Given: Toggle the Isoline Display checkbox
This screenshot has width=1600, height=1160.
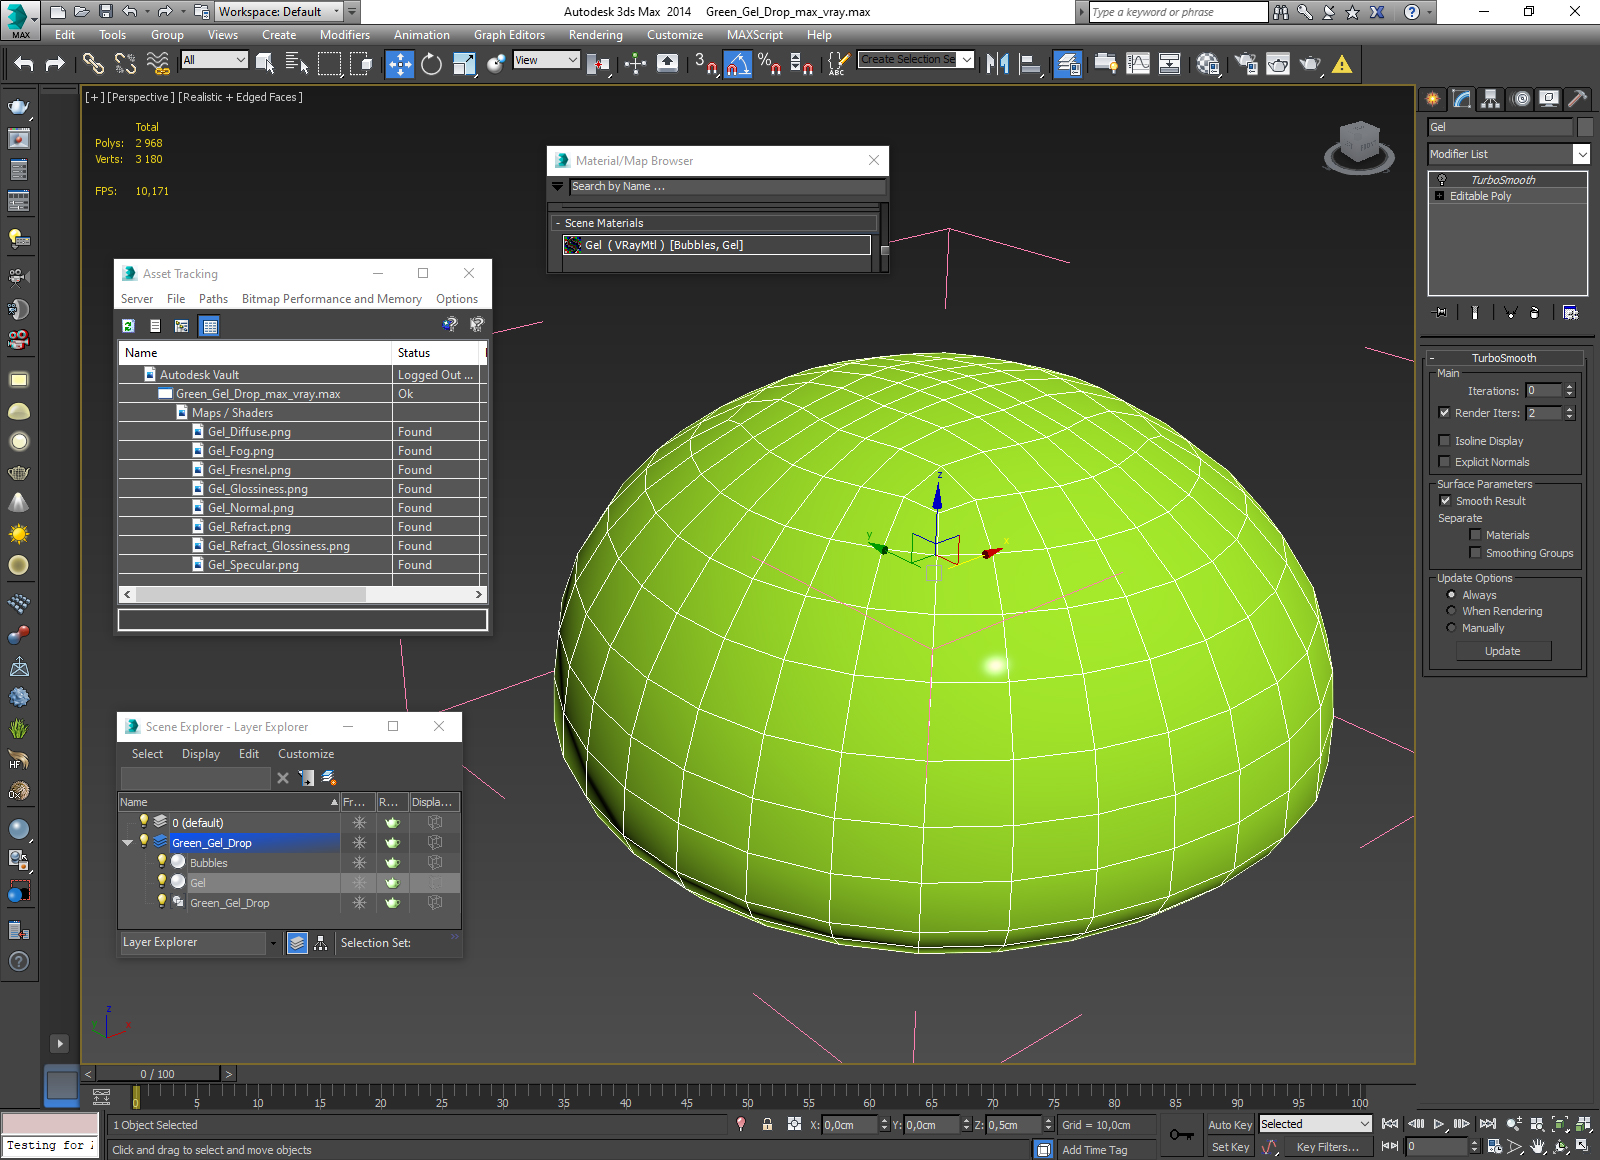Looking at the screenshot, I should (x=1444, y=441).
